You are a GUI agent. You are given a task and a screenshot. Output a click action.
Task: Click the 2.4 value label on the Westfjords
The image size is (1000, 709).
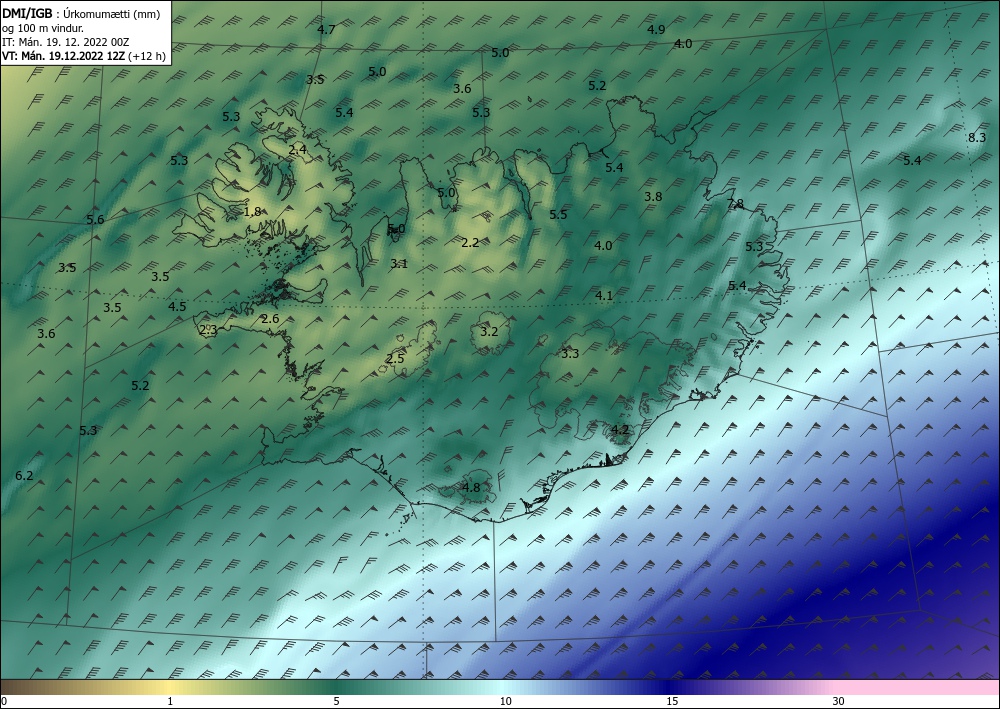coord(298,150)
